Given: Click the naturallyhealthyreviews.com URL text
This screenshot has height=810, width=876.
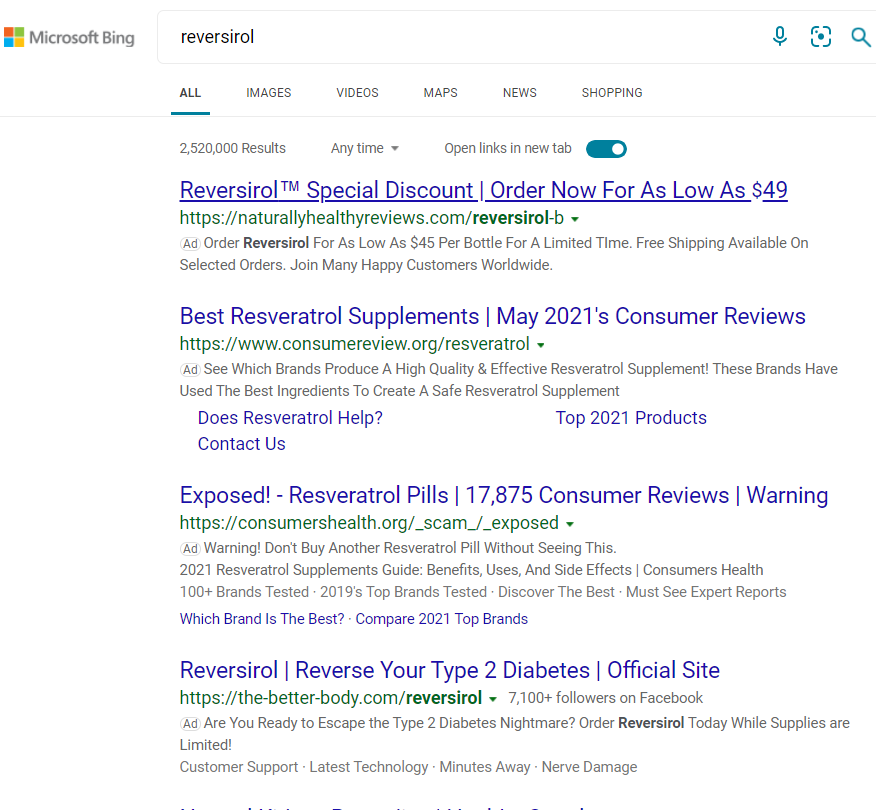Looking at the screenshot, I should tap(372, 218).
